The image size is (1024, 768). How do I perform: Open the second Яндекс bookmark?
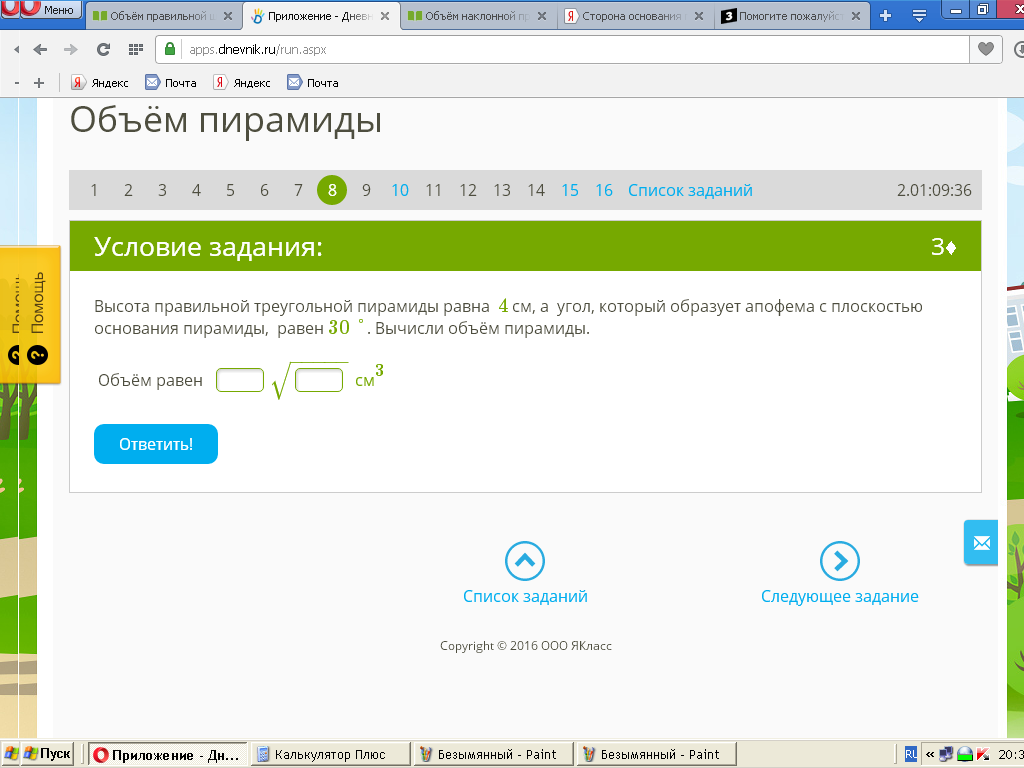coord(242,83)
